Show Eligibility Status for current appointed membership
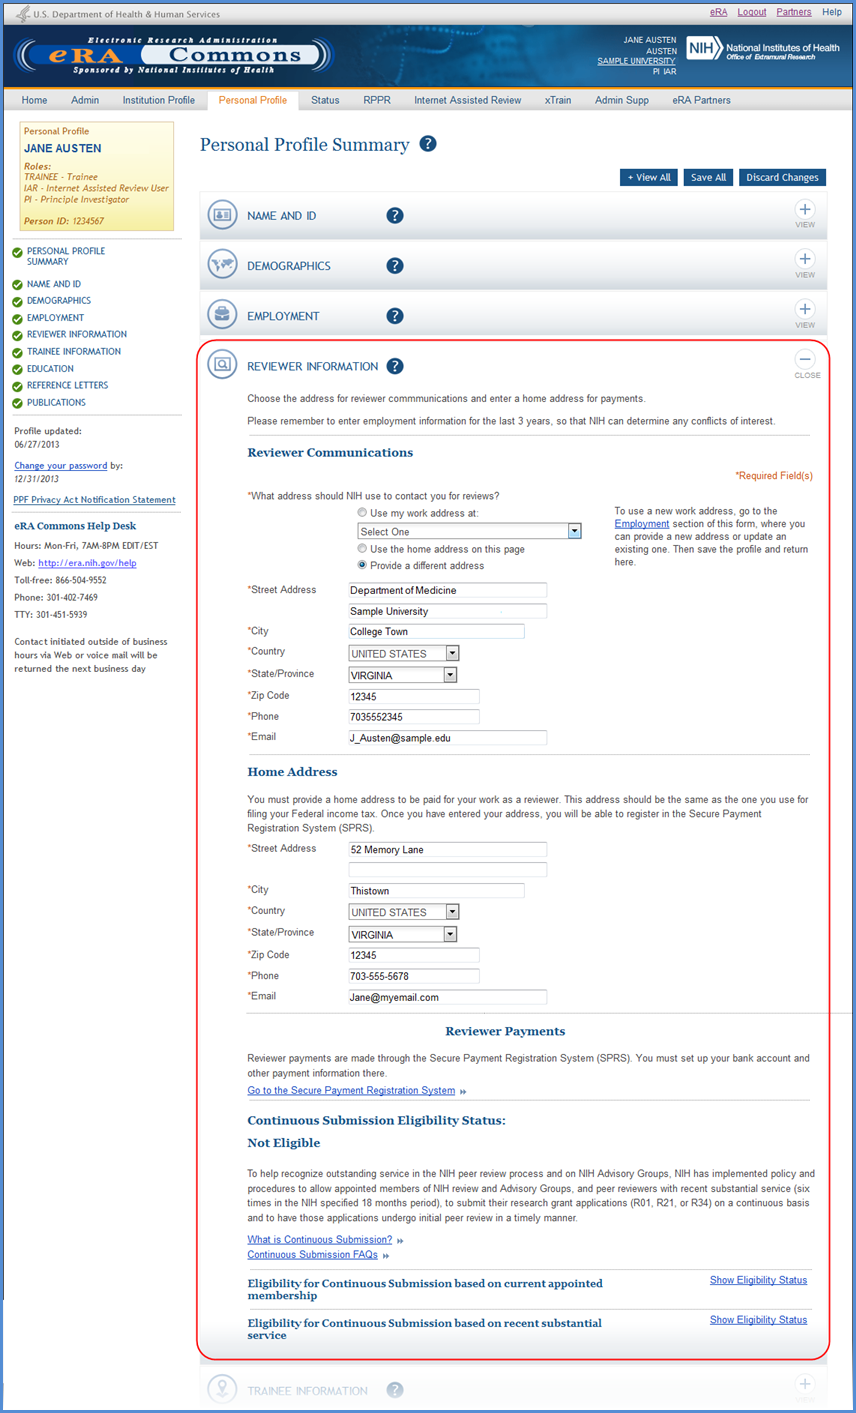This screenshot has height=1413, width=856. [758, 1280]
